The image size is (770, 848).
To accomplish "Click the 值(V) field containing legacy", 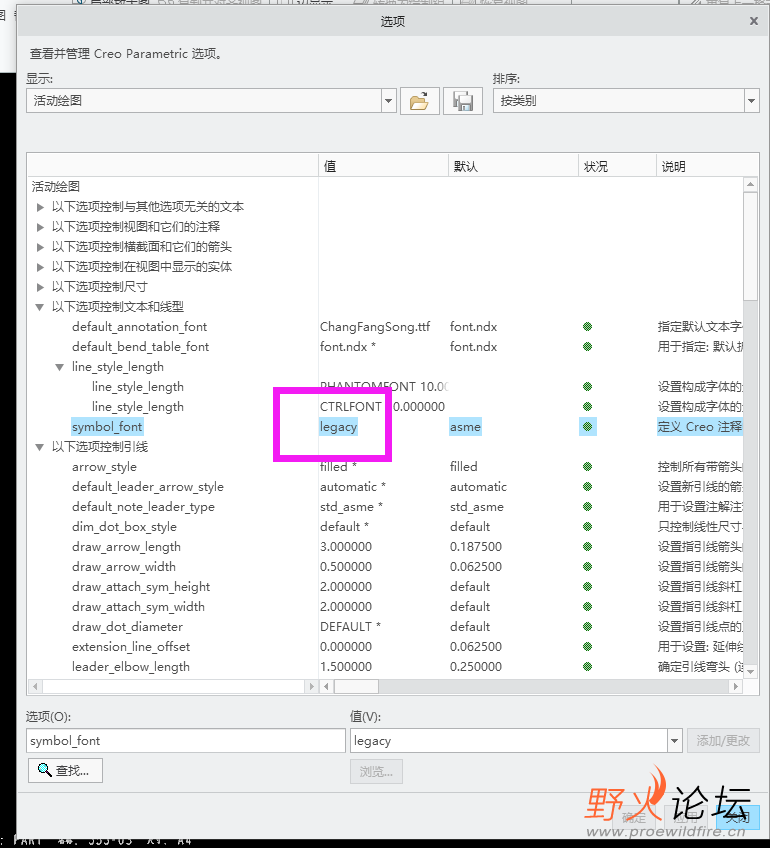I will click(509, 740).
